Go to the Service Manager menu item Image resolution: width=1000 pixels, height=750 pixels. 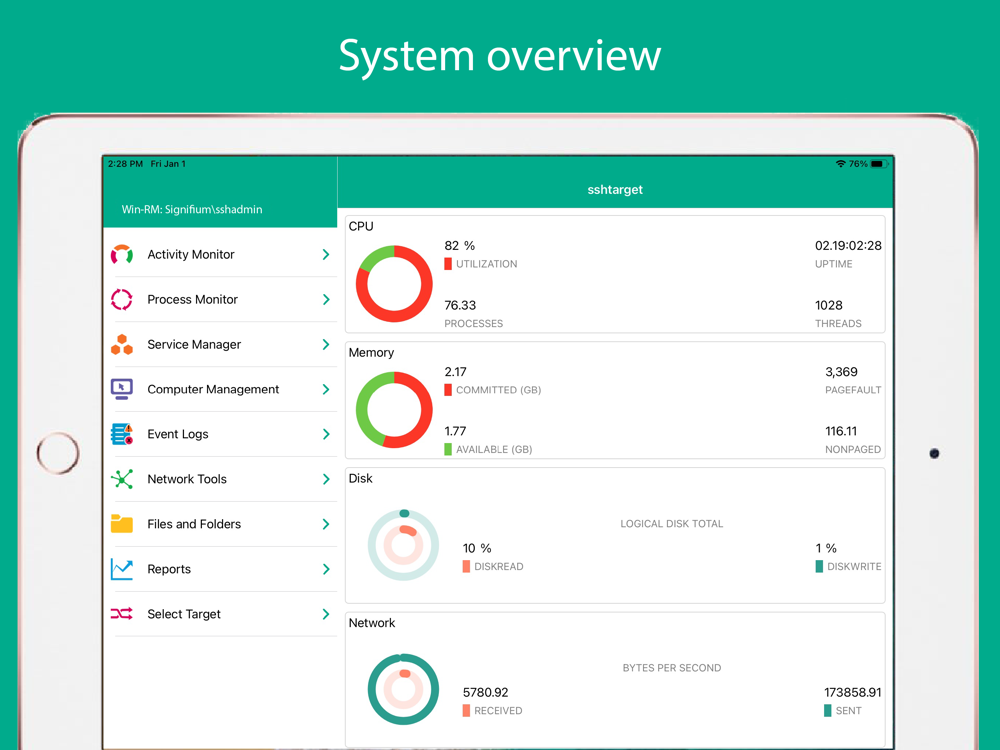220,344
